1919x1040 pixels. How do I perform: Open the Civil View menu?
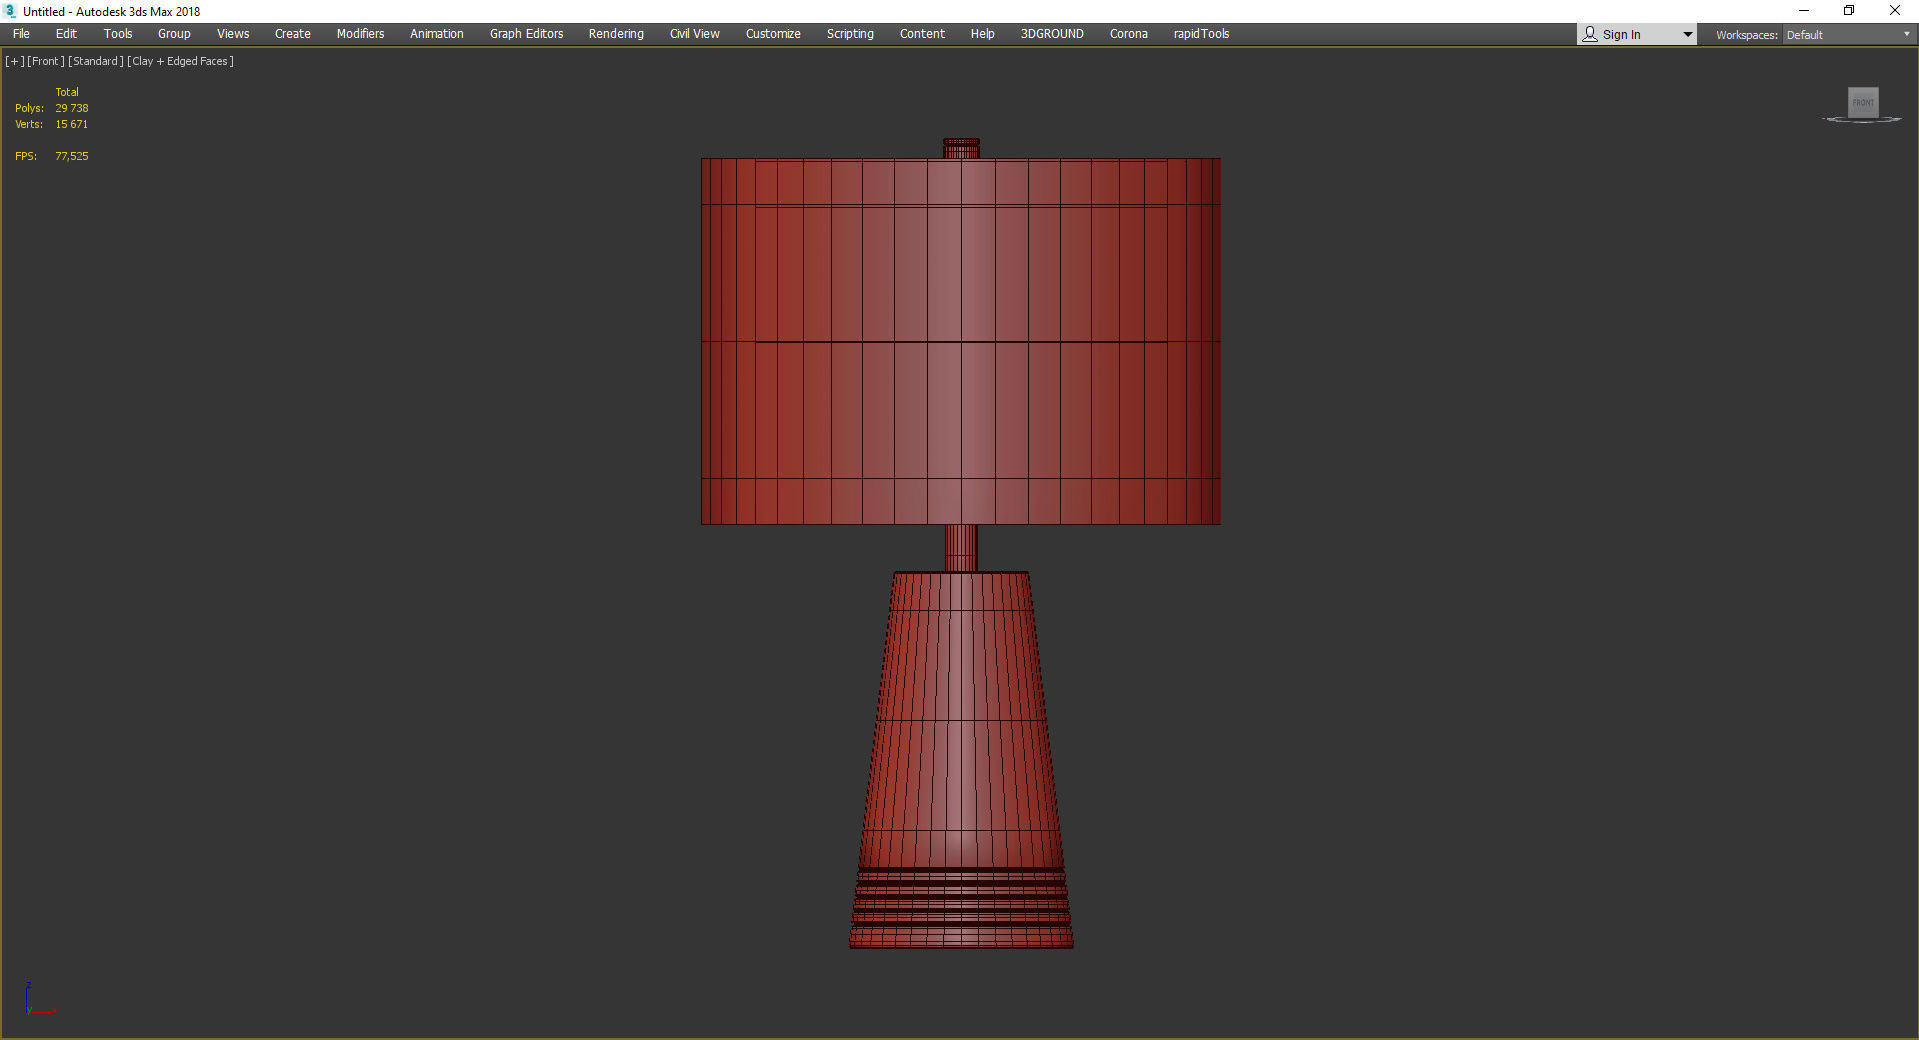pyautogui.click(x=695, y=34)
